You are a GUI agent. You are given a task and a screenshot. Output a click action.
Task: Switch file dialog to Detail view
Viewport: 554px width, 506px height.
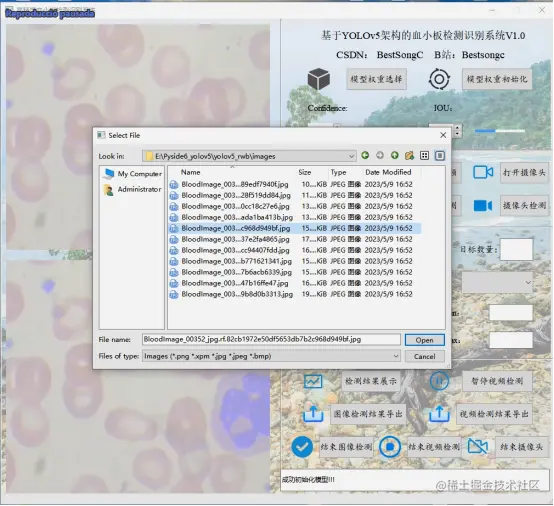440,155
